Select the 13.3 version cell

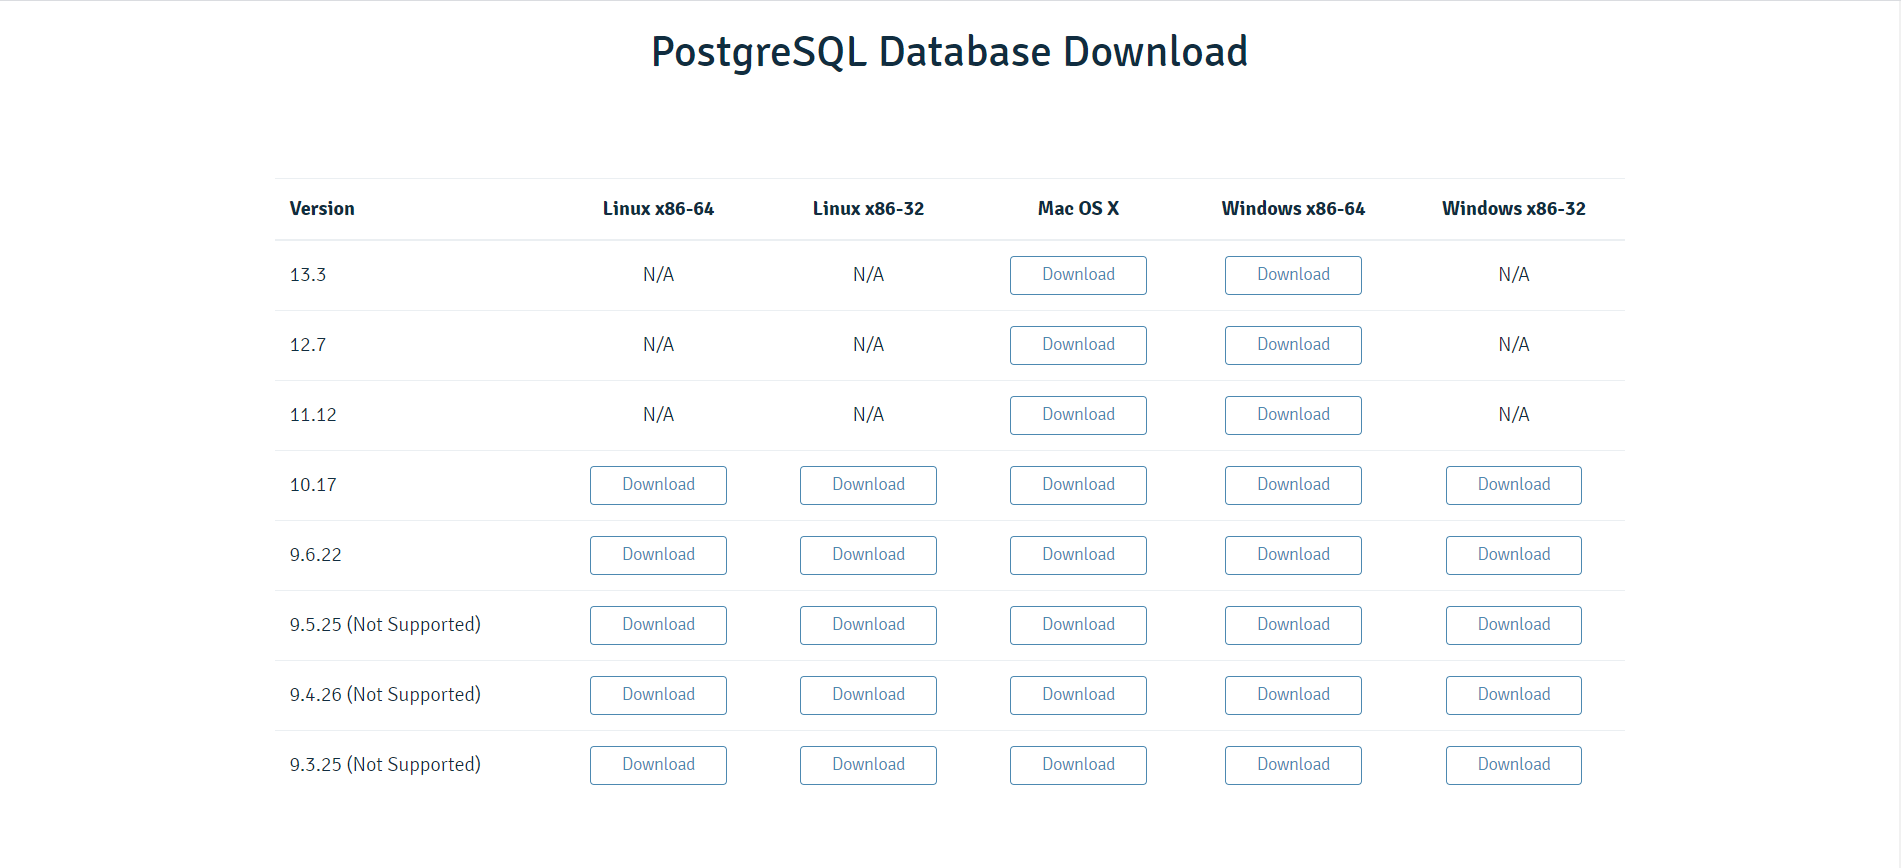pos(308,275)
